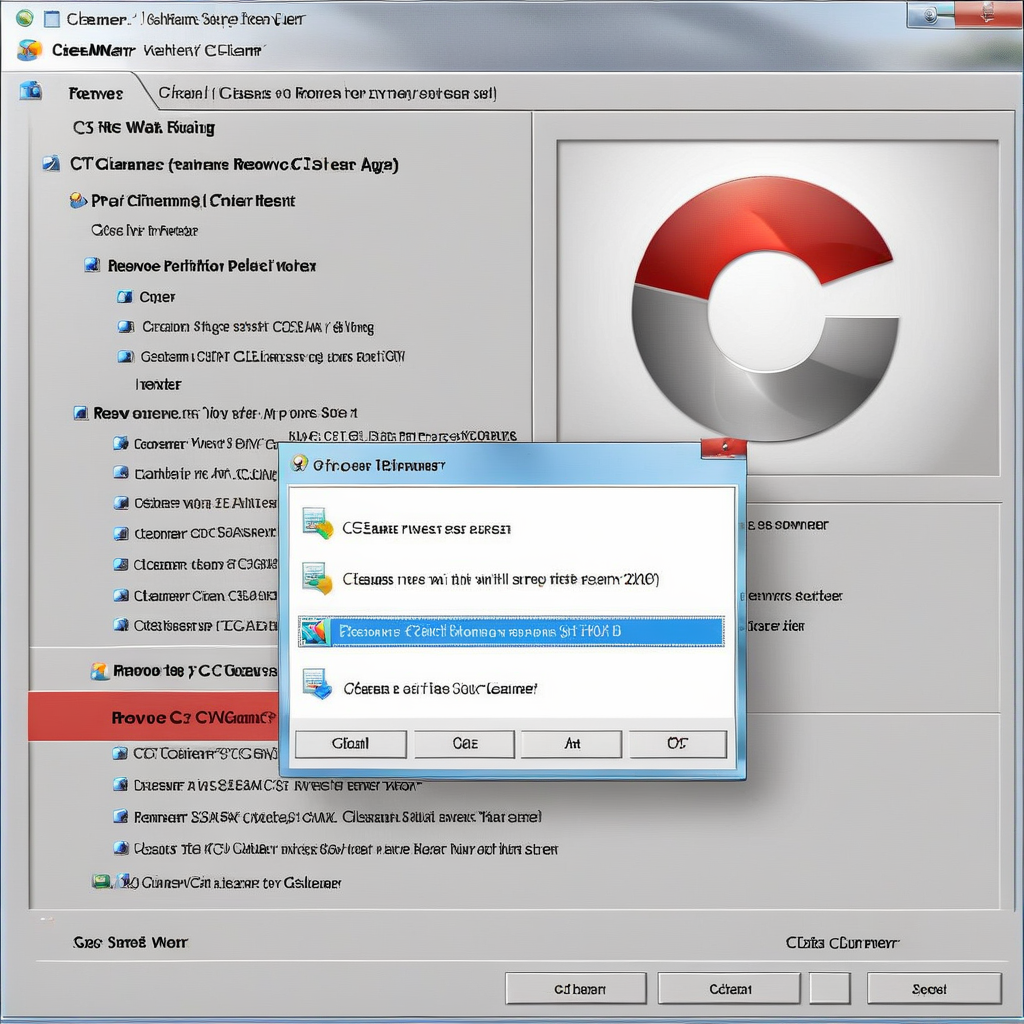Toggle the checkbox on the row below the red bar
The height and width of the screenshot is (1024, 1024).
point(120,754)
